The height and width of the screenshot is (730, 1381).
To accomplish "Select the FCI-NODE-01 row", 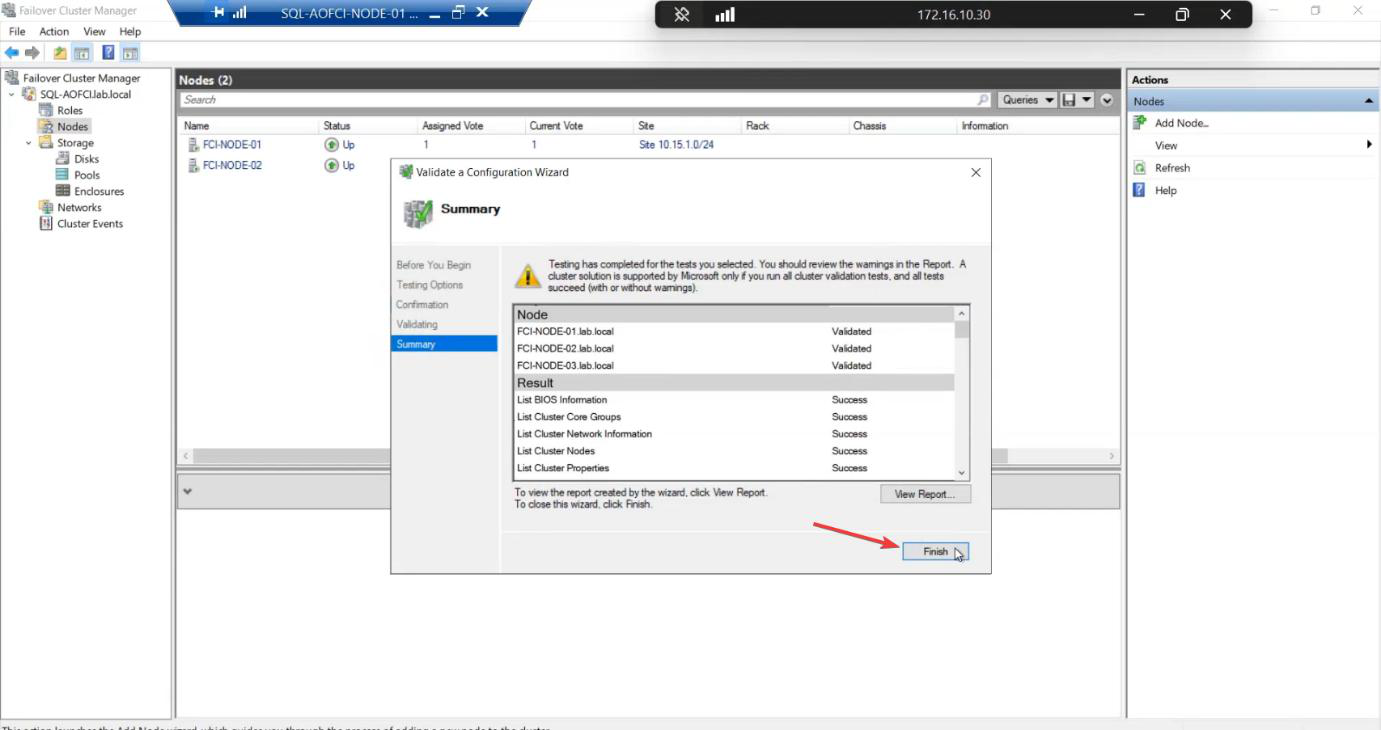I will click(648, 145).
